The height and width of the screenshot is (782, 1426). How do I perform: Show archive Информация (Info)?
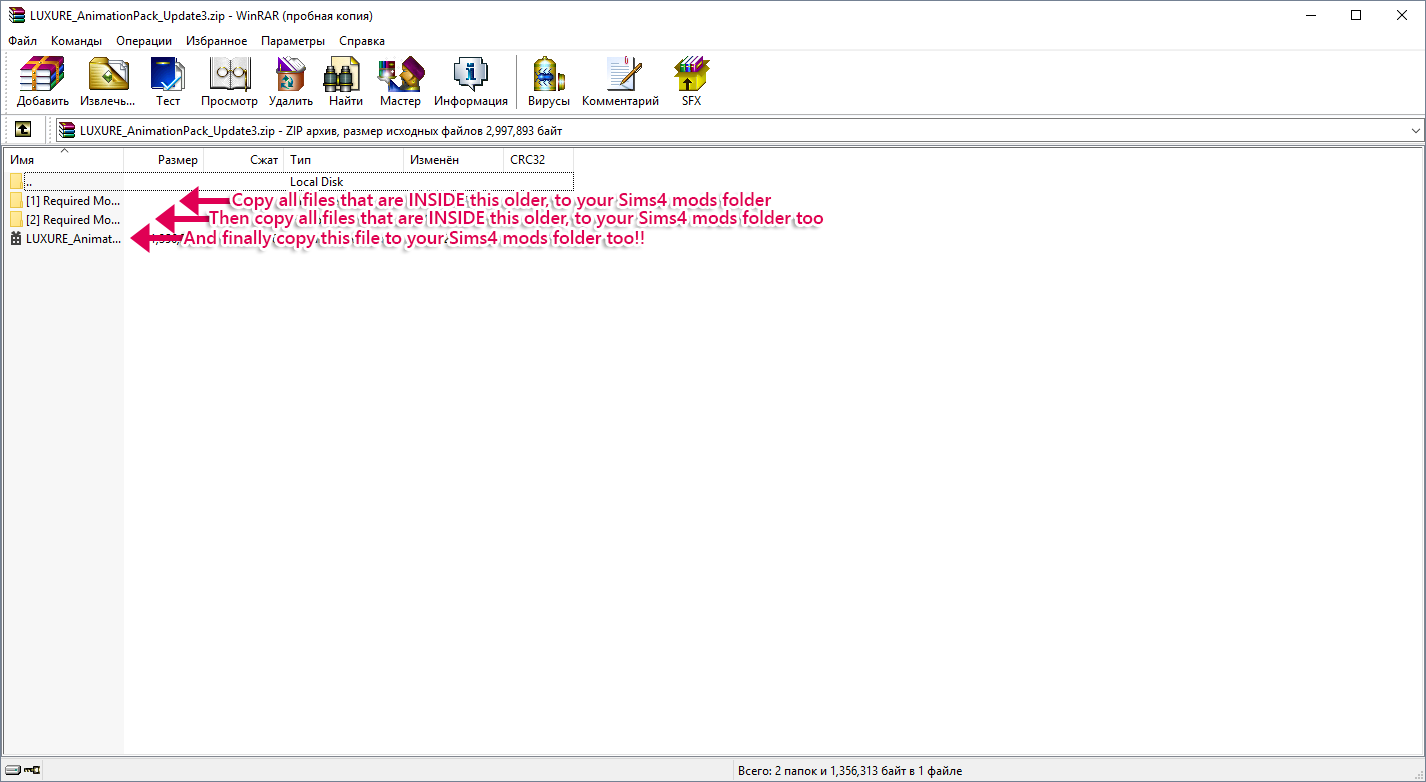[x=471, y=82]
